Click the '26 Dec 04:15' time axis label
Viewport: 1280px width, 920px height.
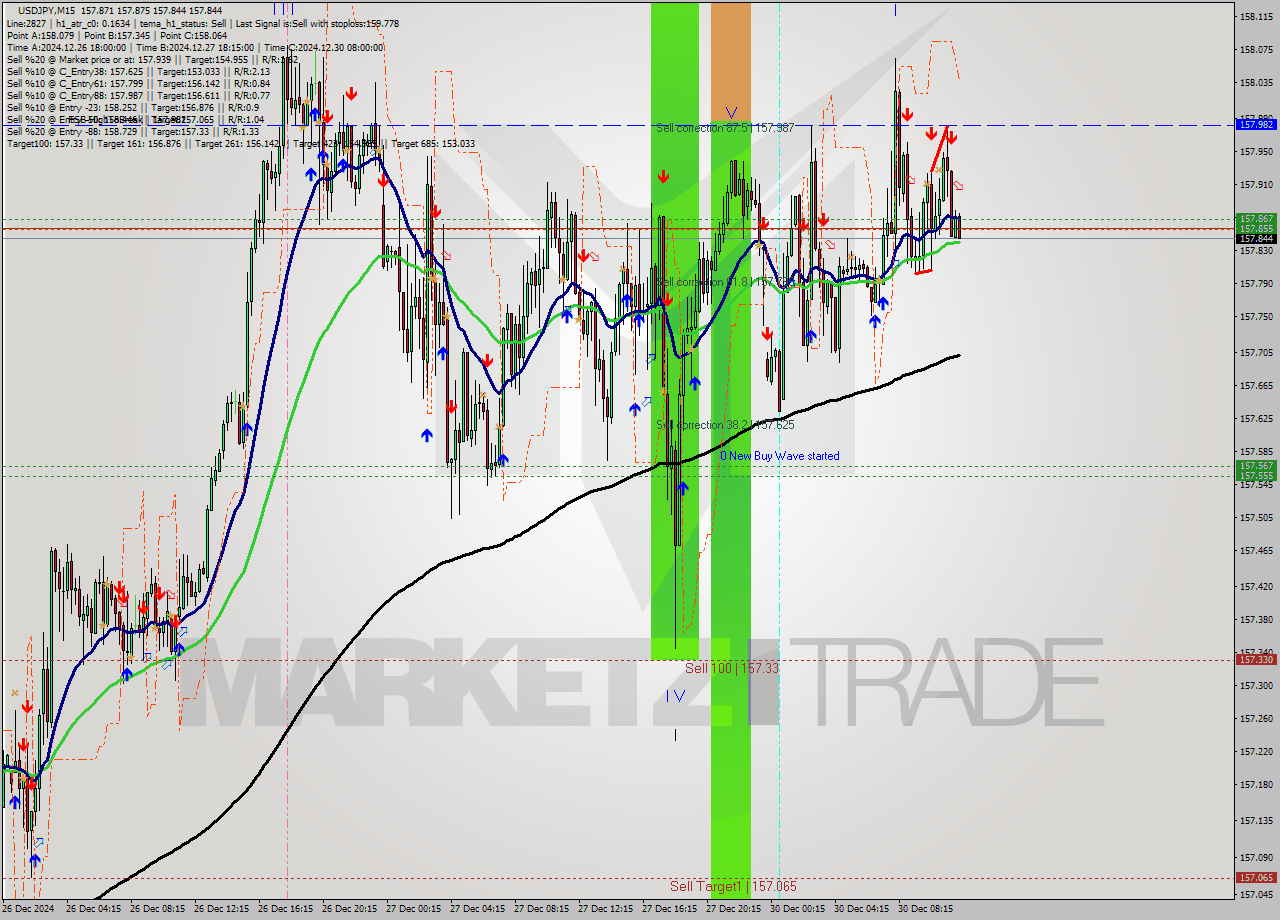point(96,909)
